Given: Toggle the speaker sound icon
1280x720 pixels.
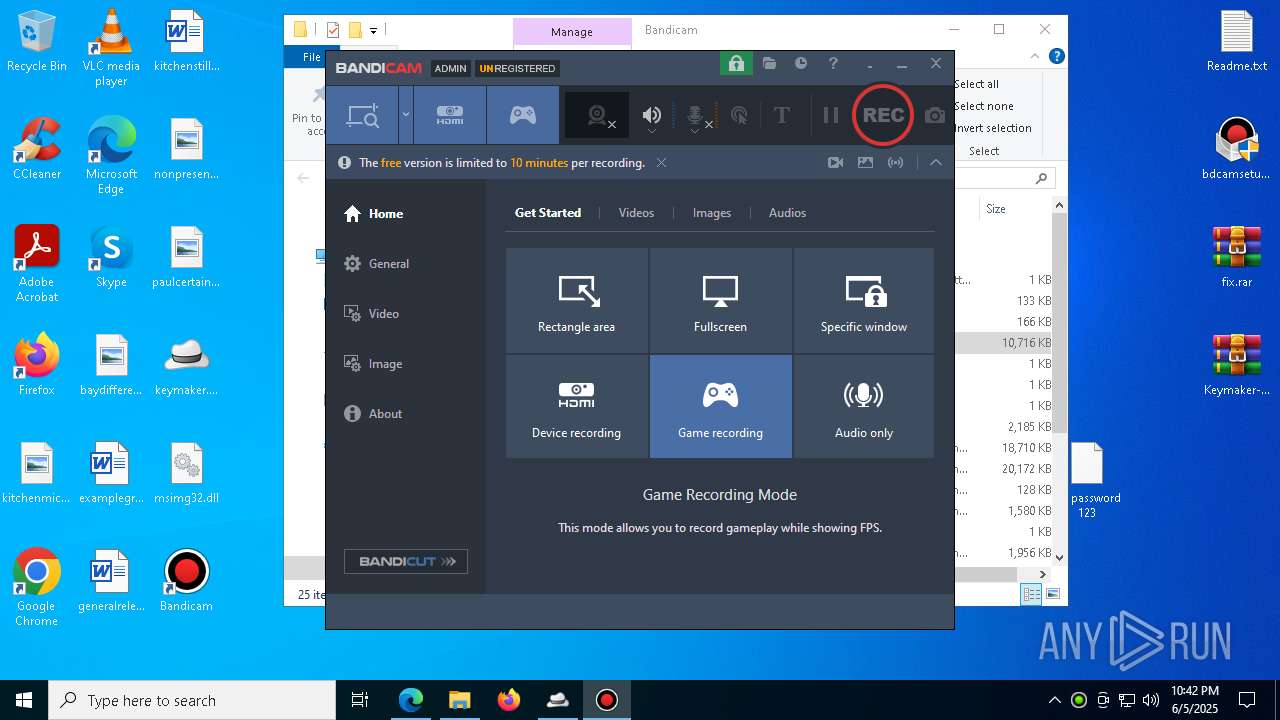Looking at the screenshot, I should (652, 116).
